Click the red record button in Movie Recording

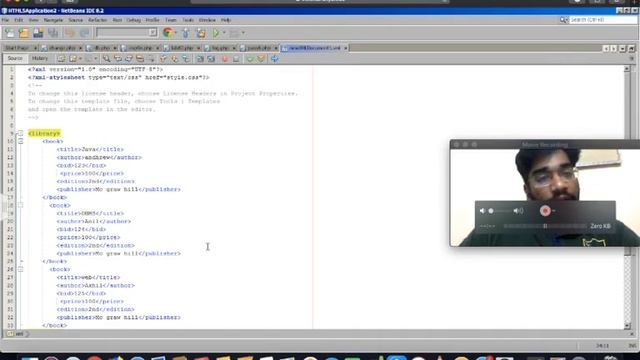coord(545,211)
